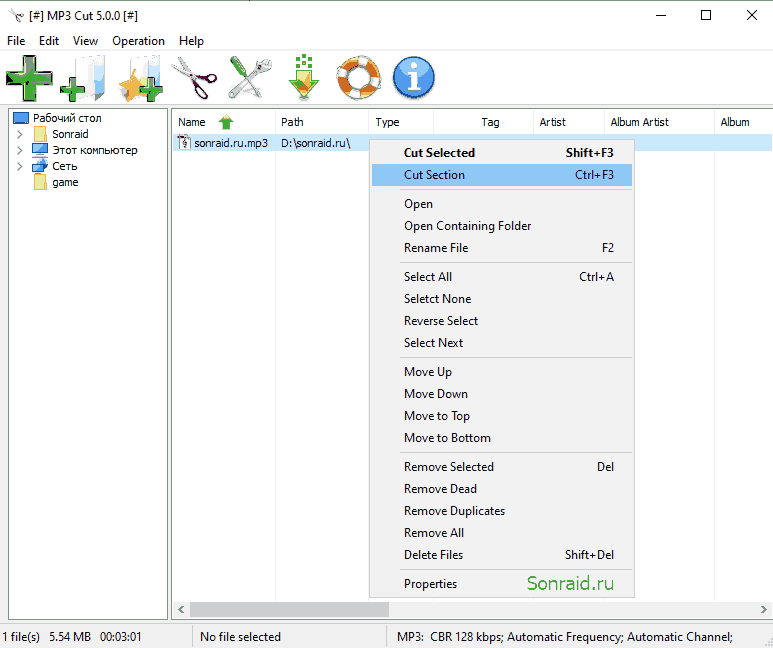Choose Remove Duplicates menu entry
The width and height of the screenshot is (773, 648).
[x=502, y=511]
